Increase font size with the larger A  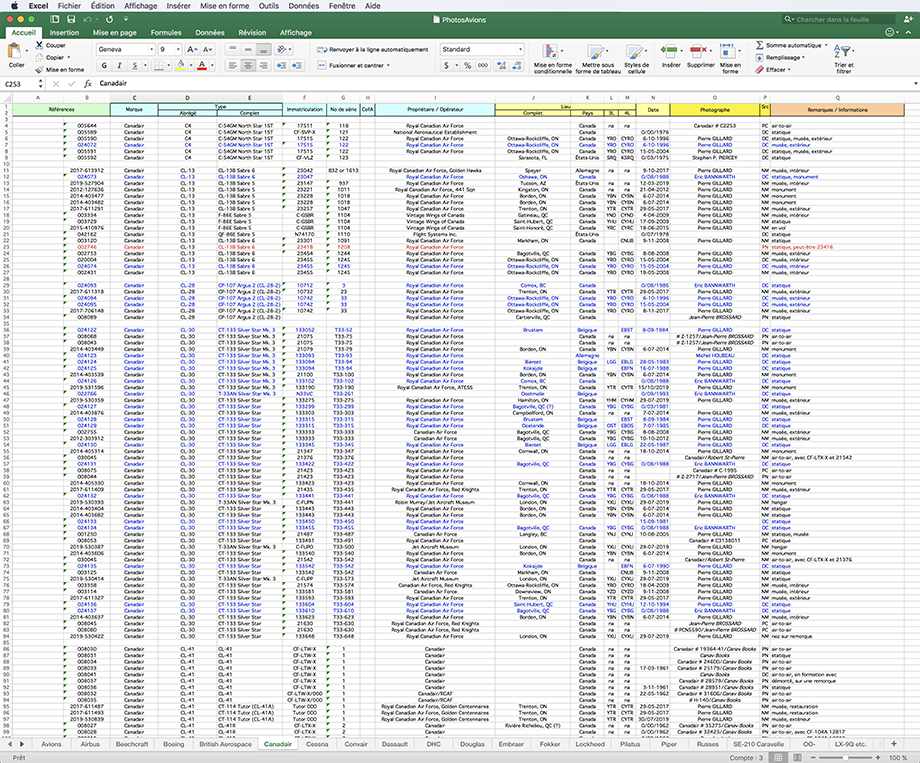191,49
